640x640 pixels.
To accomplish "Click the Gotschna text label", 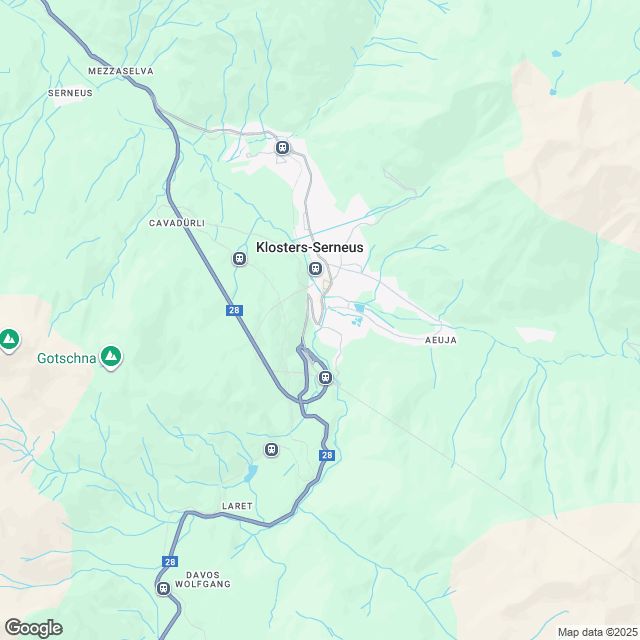I will pyautogui.click(x=67, y=358).
